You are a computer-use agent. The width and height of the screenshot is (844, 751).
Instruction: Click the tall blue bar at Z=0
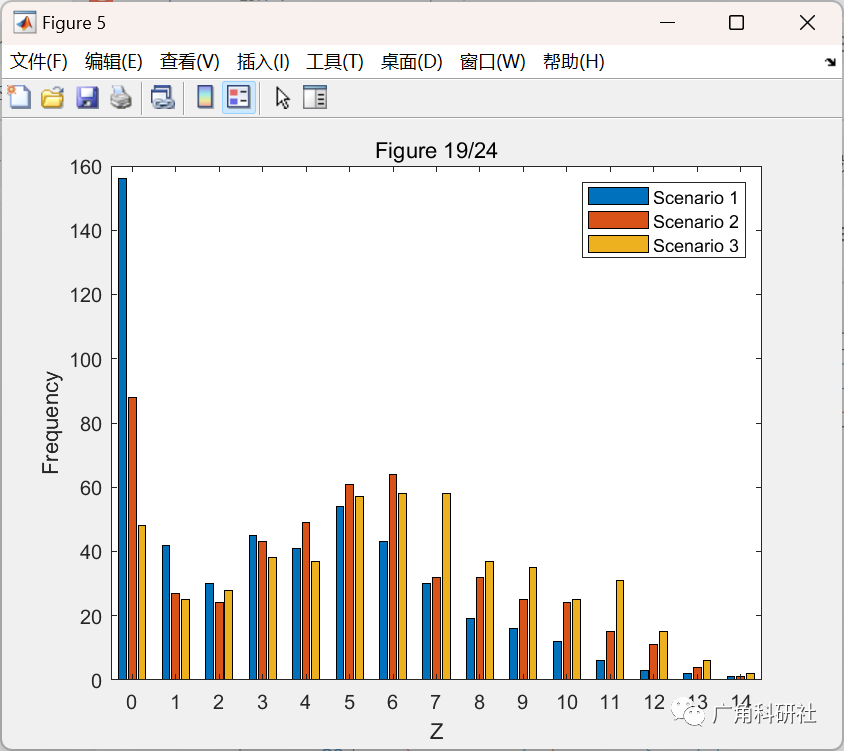point(123,429)
